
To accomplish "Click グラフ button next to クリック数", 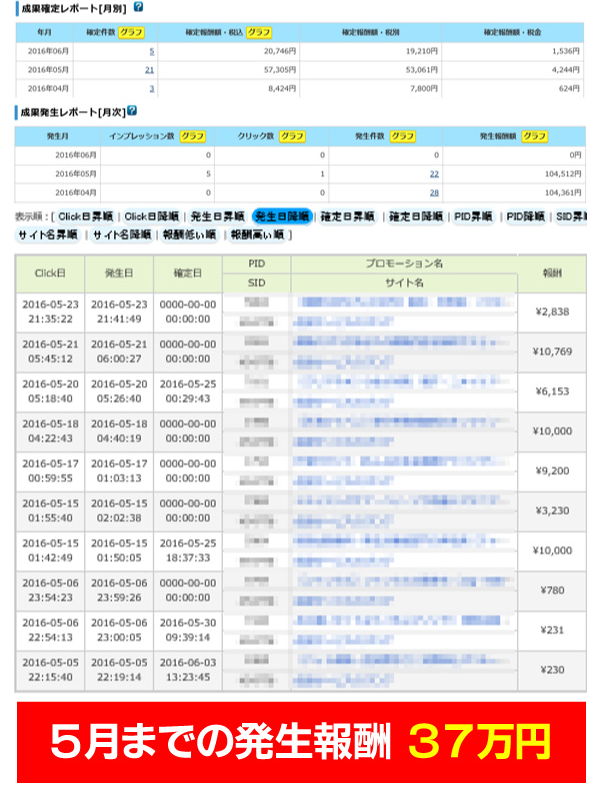I will [292, 136].
